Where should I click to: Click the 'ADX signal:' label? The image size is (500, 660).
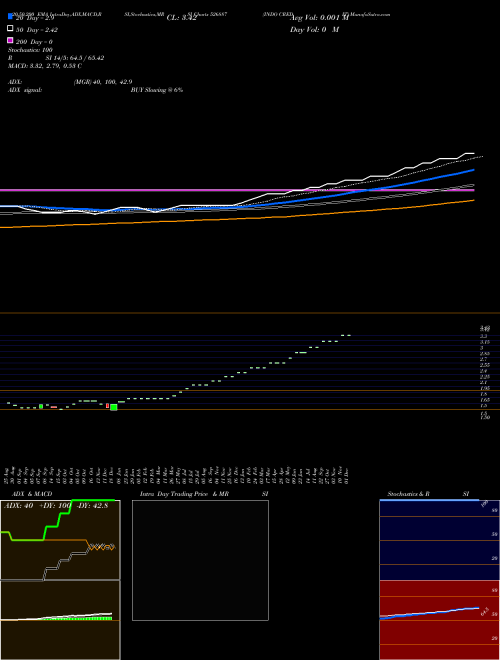click(x=25, y=90)
